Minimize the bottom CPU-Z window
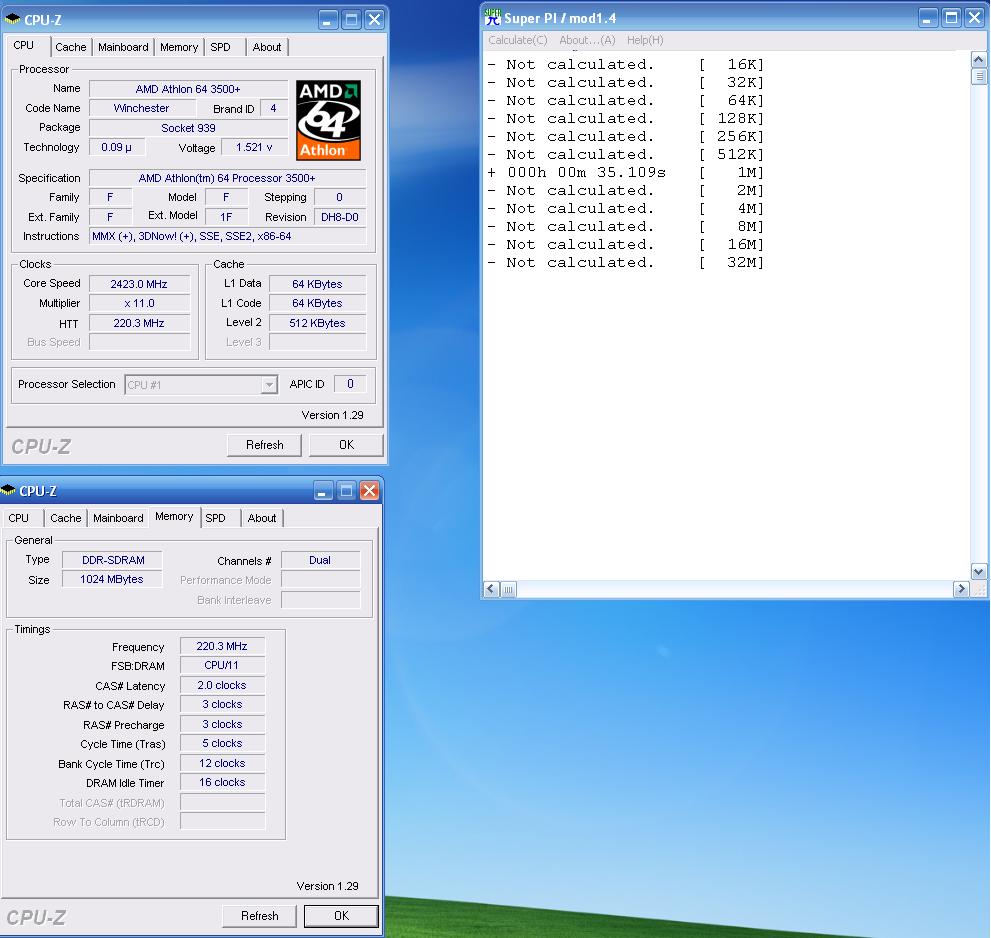Image resolution: width=991 pixels, height=938 pixels. point(322,490)
